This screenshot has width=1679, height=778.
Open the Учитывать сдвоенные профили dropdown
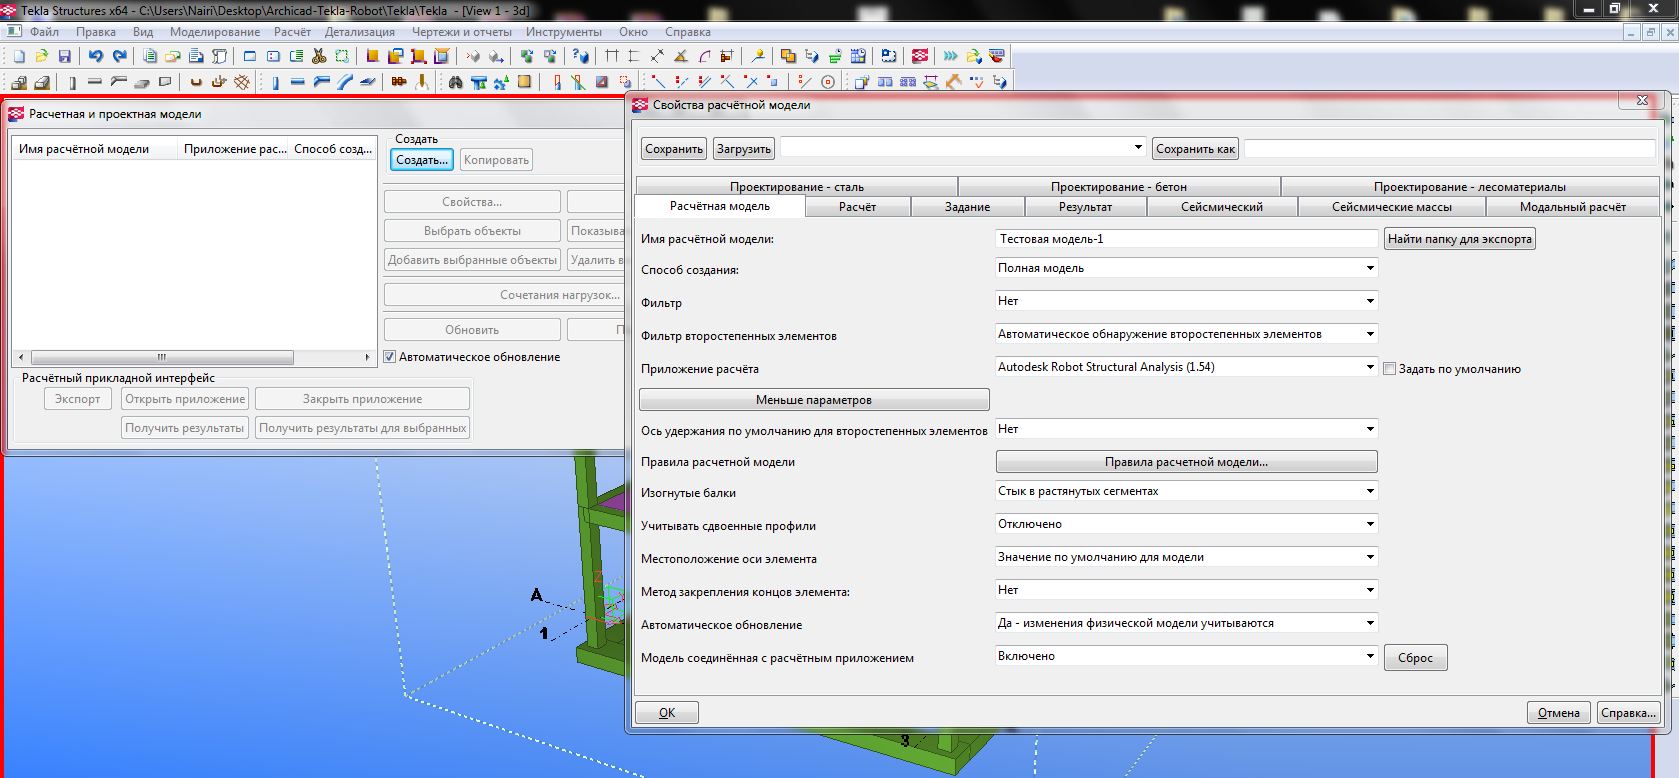click(x=1370, y=524)
